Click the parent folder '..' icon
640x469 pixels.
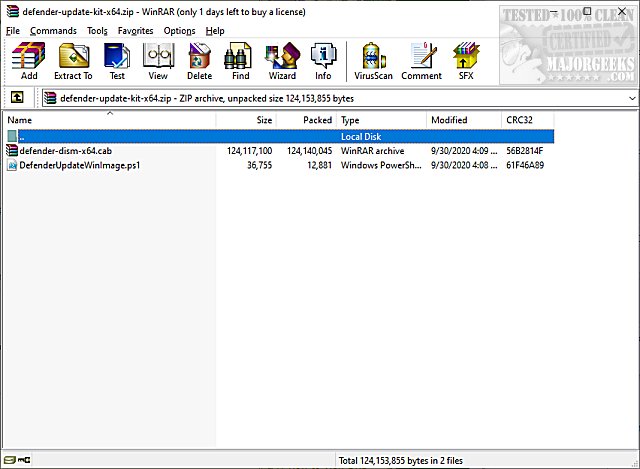click(12, 136)
